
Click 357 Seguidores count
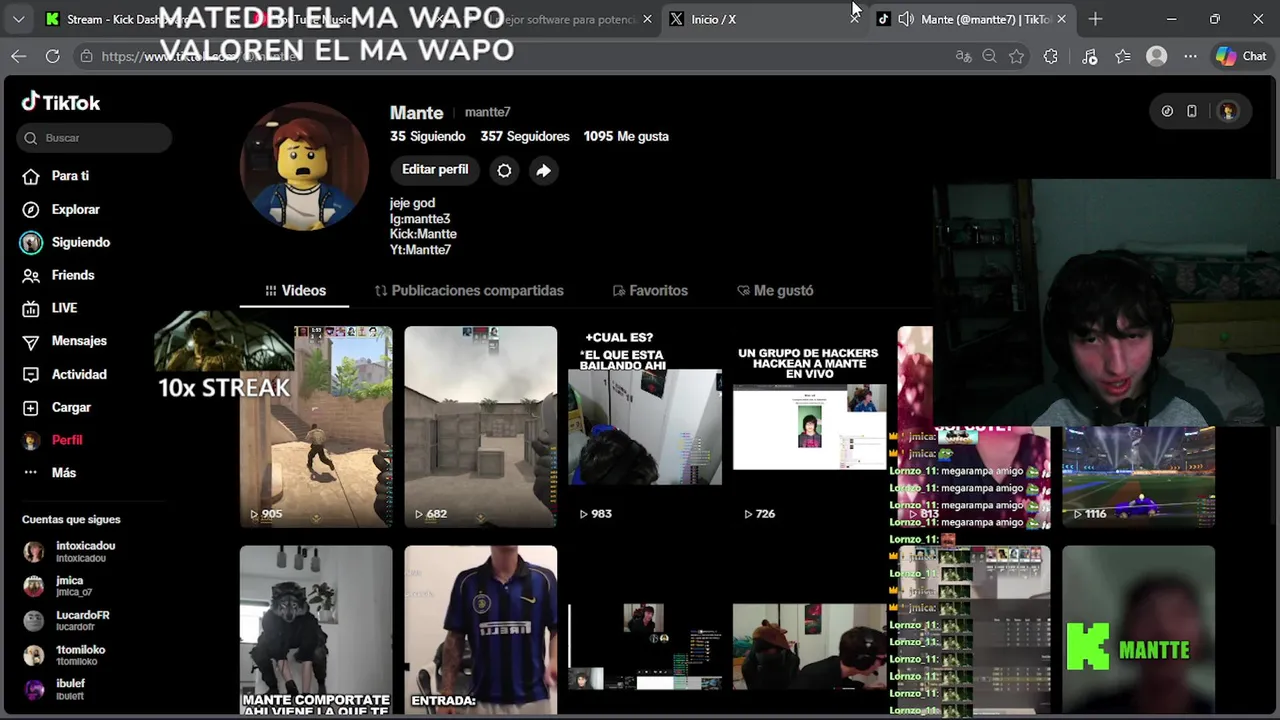tap(524, 136)
